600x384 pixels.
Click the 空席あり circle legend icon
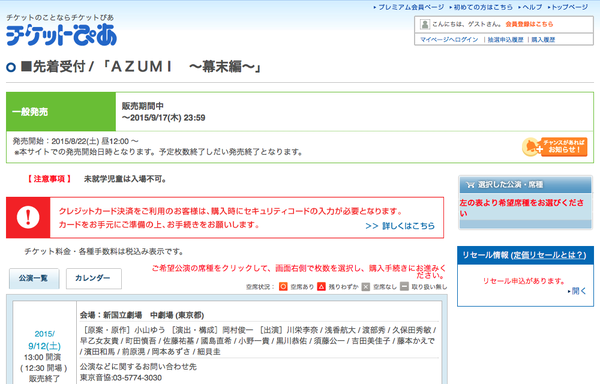pos(283,286)
